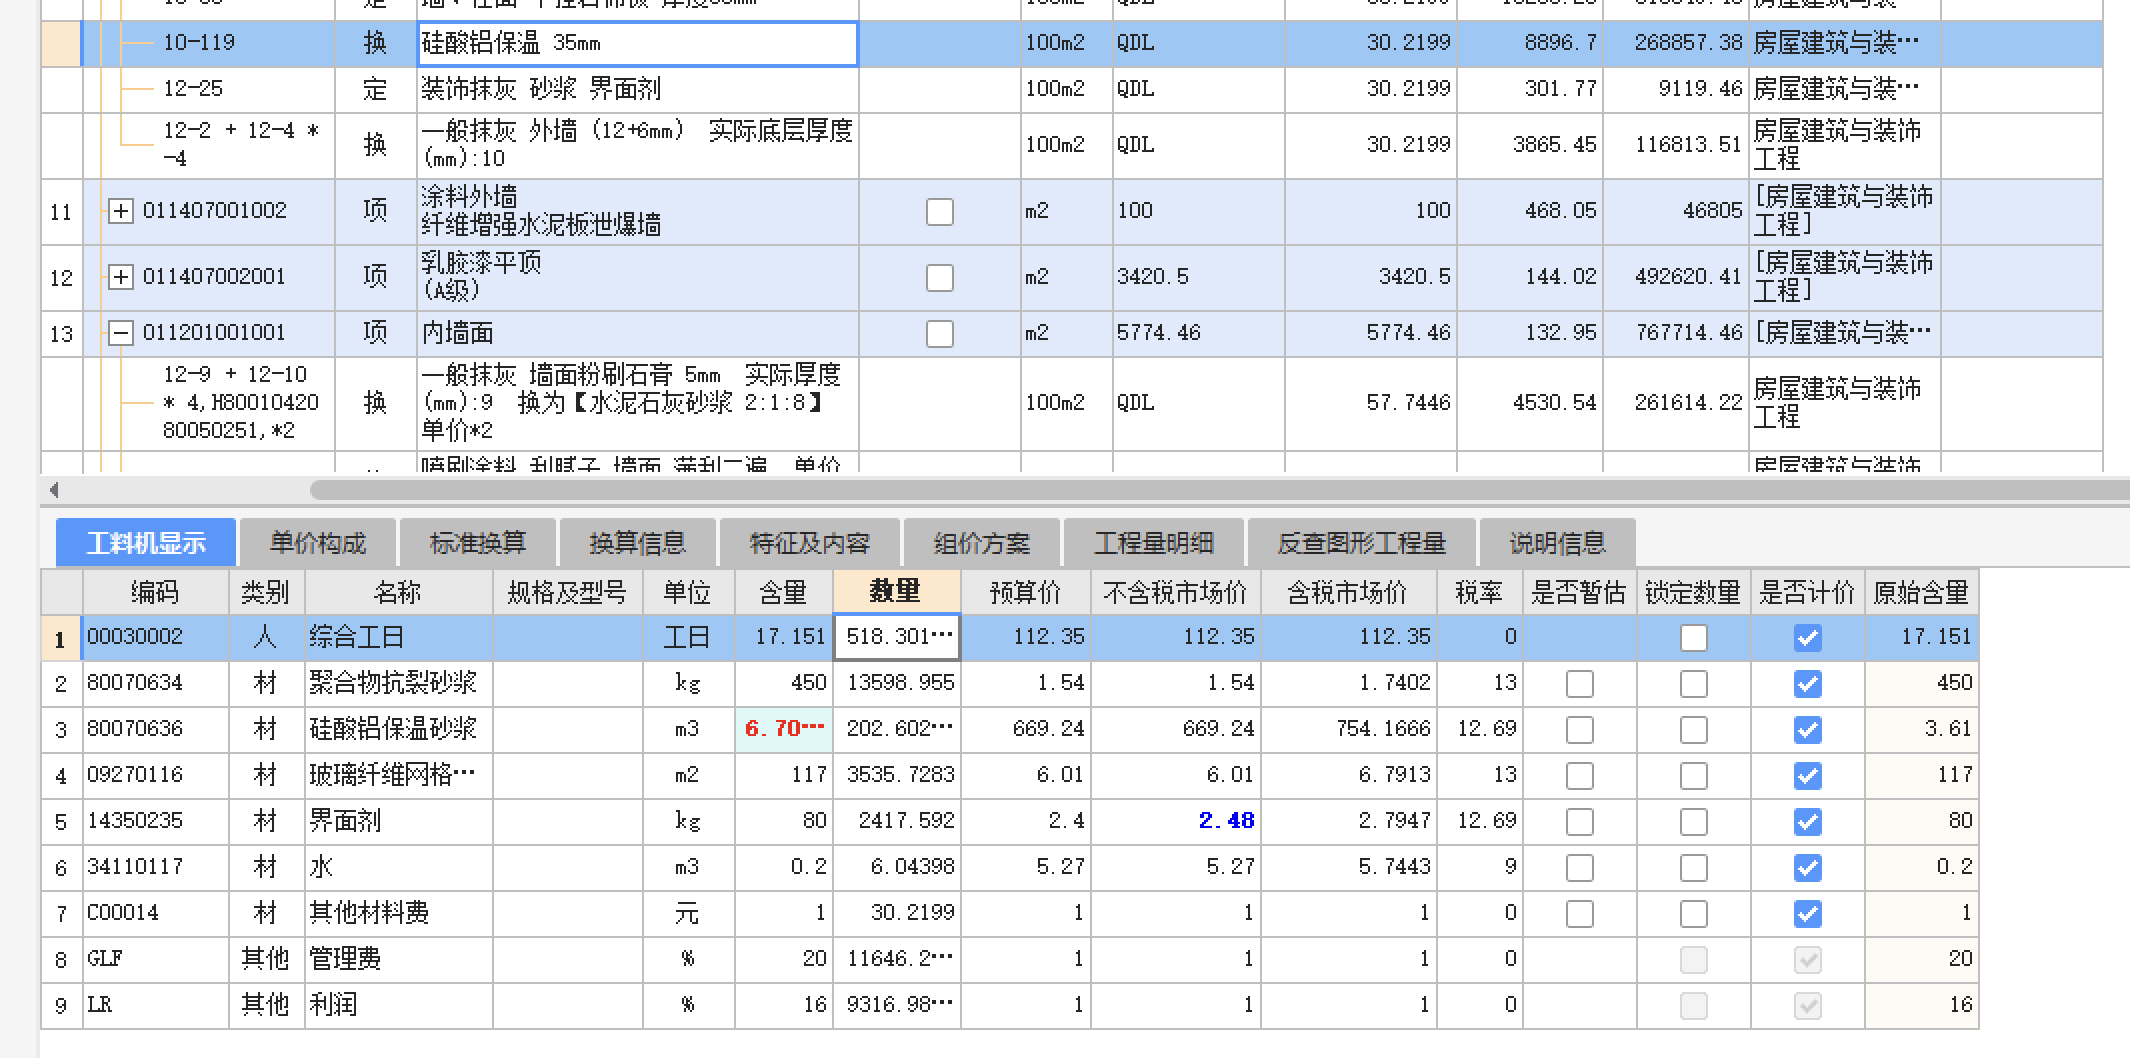The image size is (2130, 1058).
Task: Uncheck 是否计价 for 综合工日
Action: 1807,638
